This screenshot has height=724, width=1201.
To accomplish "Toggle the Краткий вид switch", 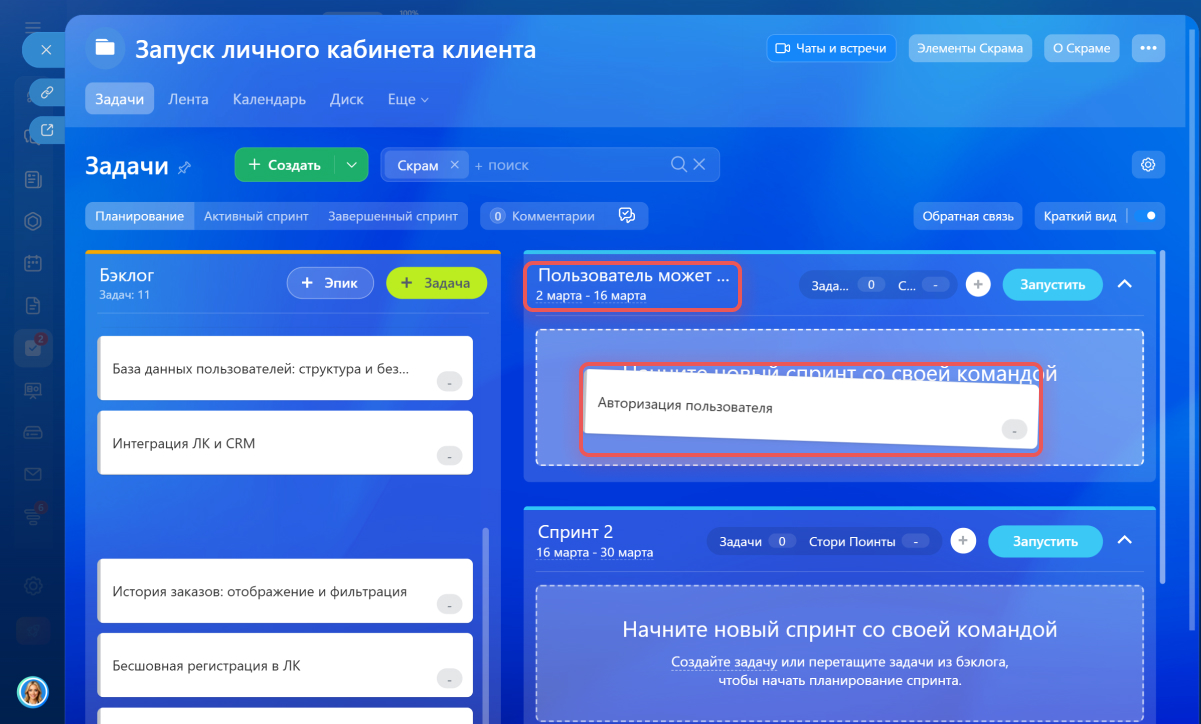I will pyautogui.click(x=1146, y=216).
